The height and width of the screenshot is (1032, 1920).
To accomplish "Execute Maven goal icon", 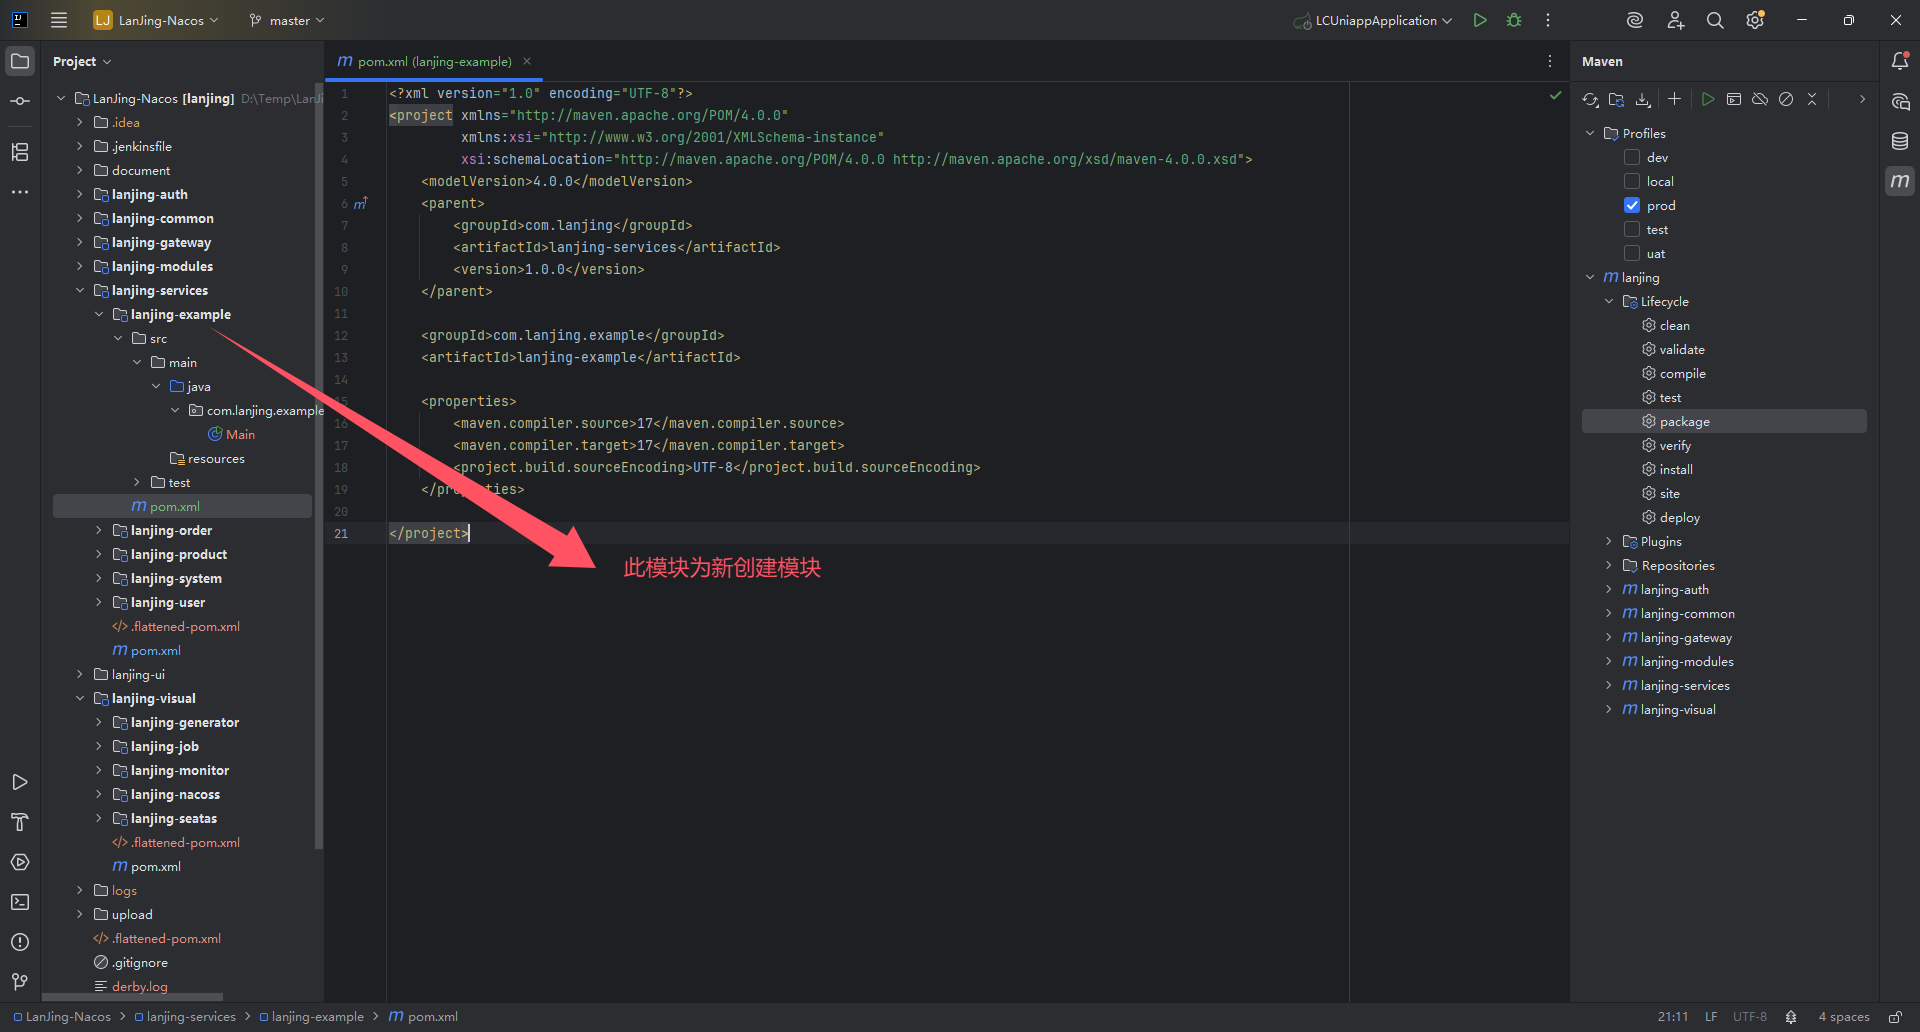I will 1734,99.
